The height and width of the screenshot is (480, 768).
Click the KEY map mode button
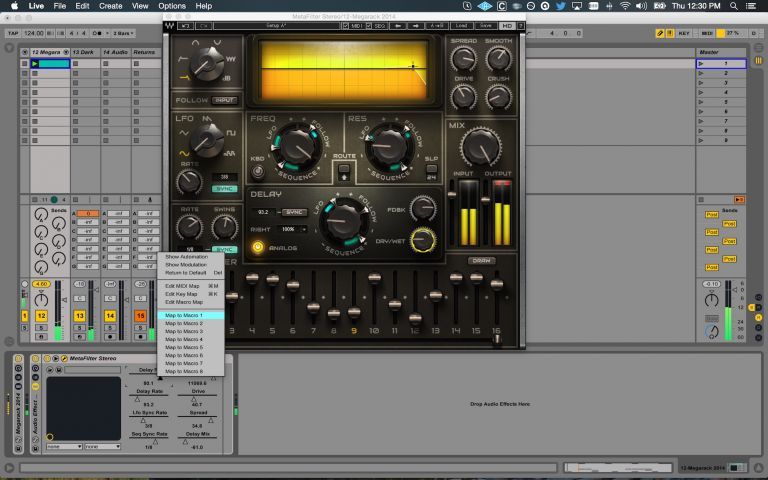point(684,33)
